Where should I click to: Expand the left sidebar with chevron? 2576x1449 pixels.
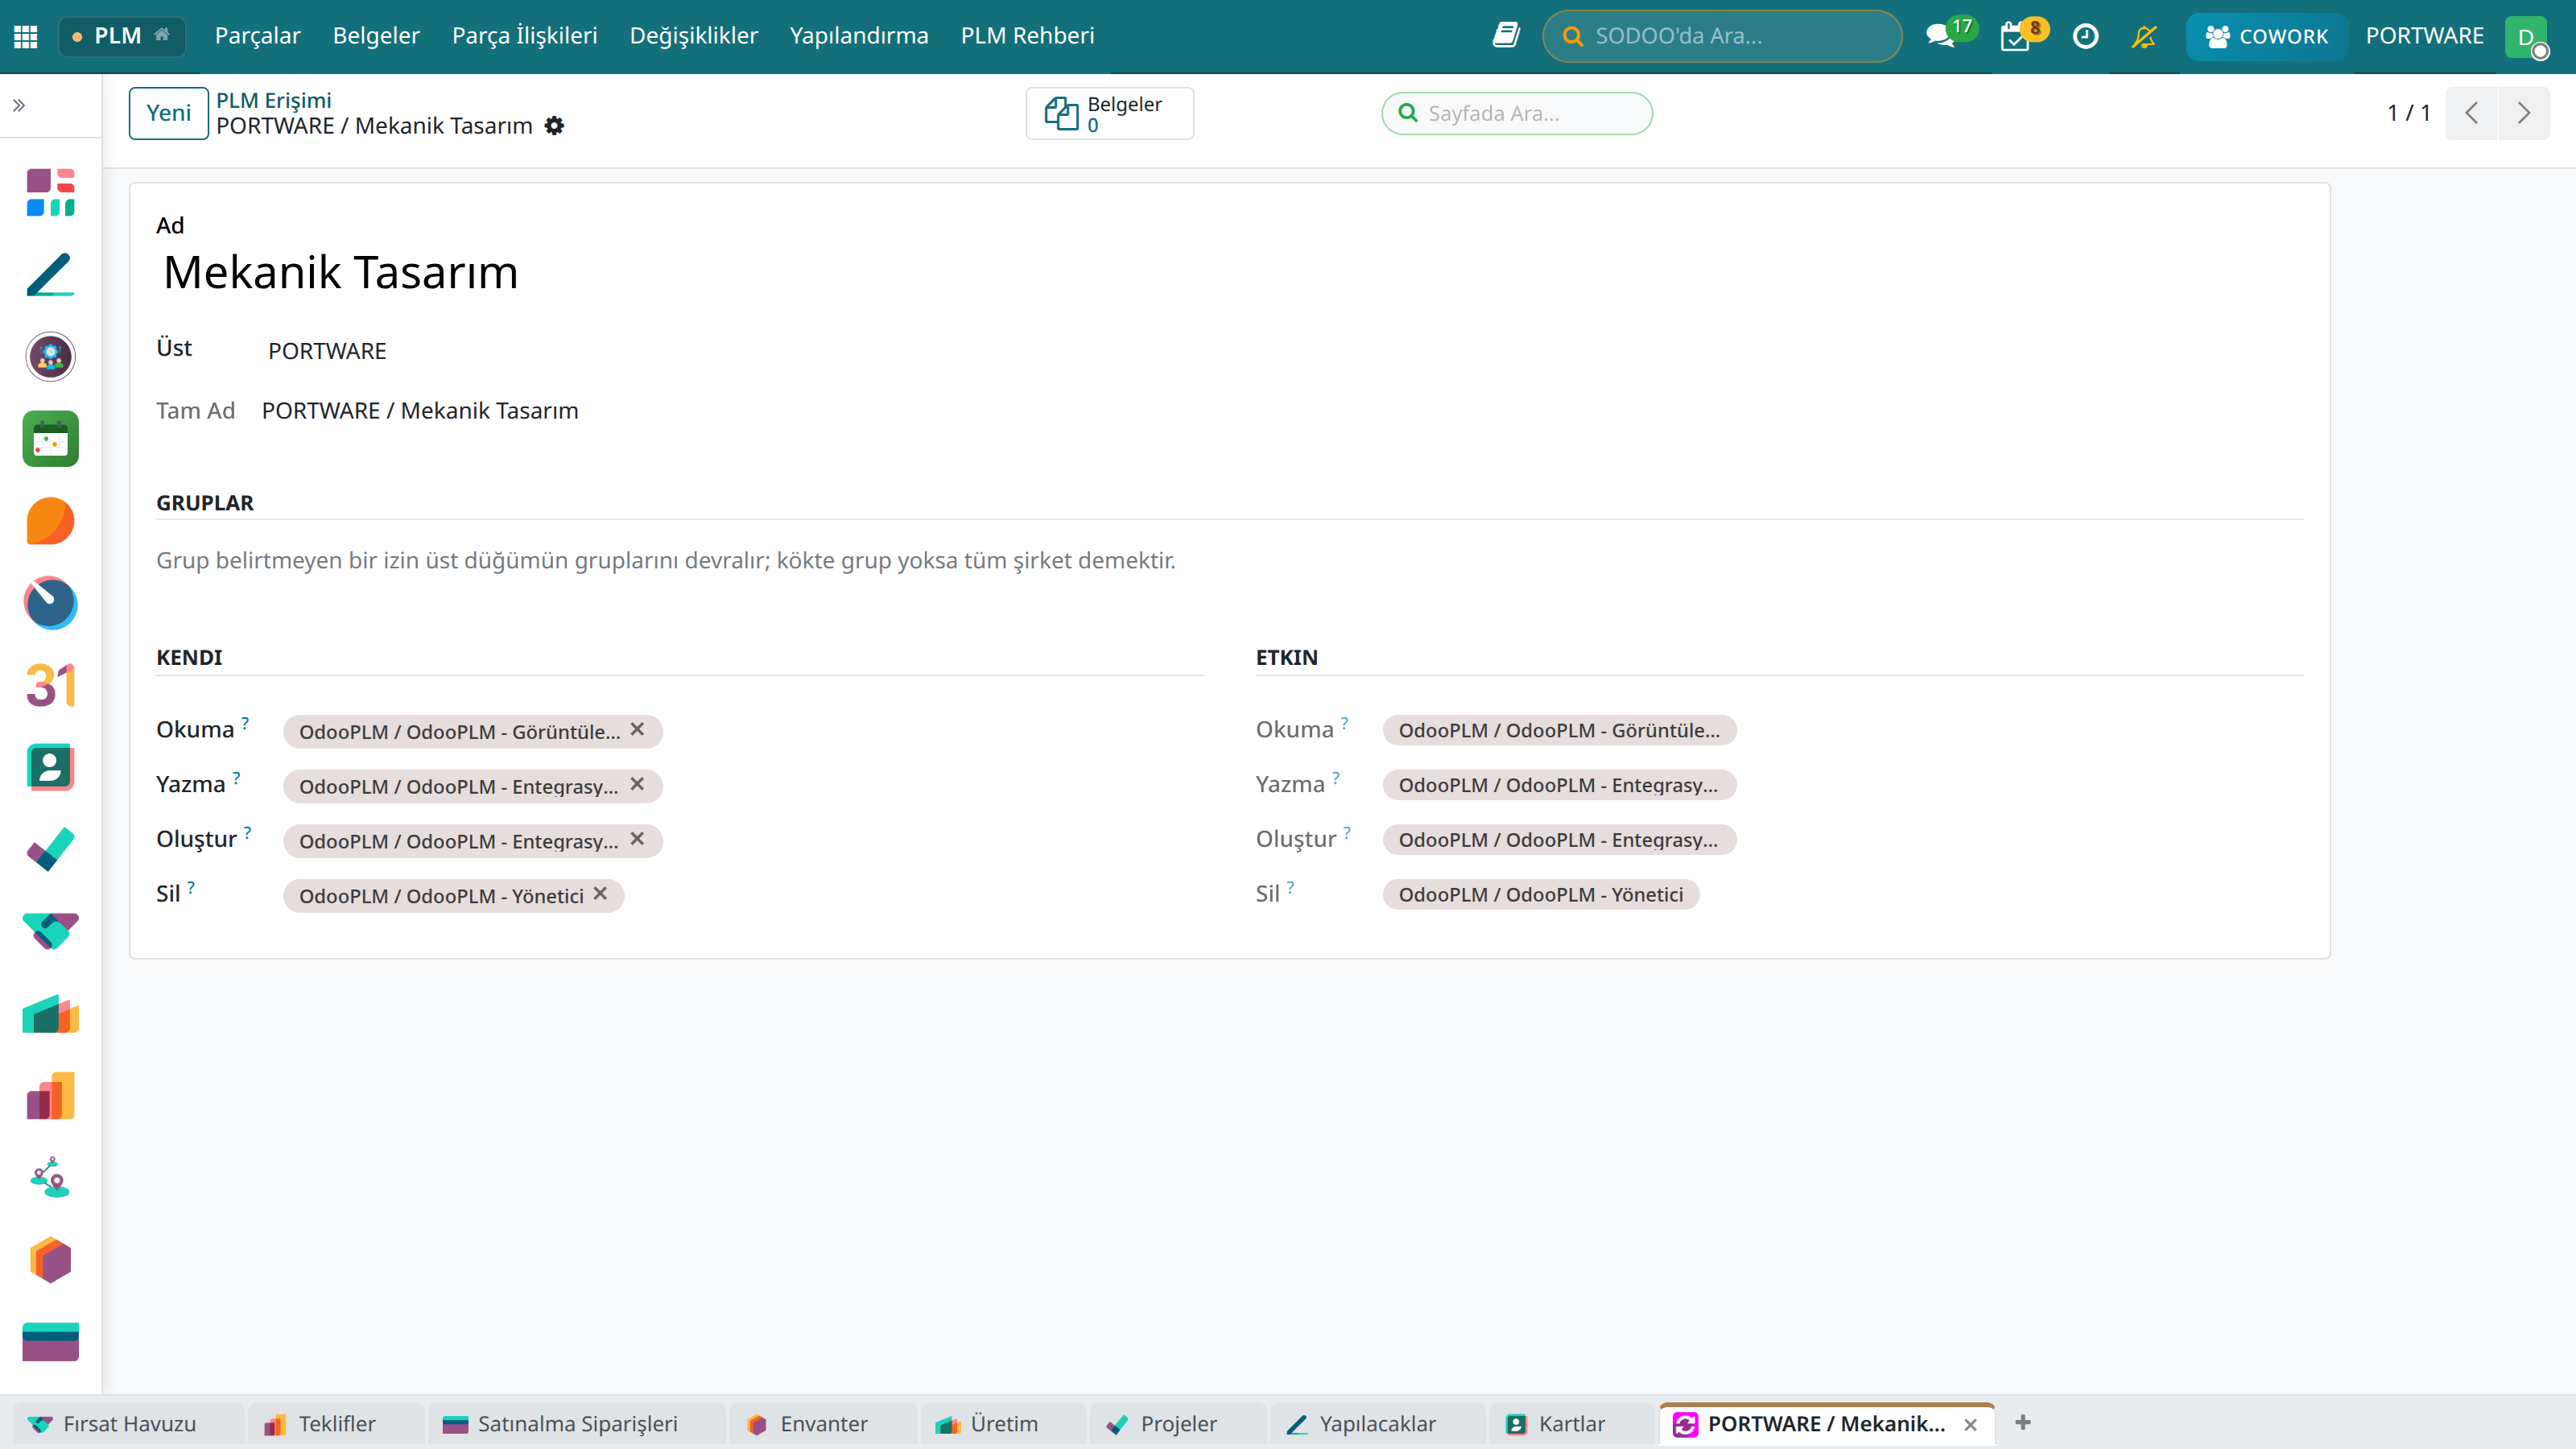19,105
